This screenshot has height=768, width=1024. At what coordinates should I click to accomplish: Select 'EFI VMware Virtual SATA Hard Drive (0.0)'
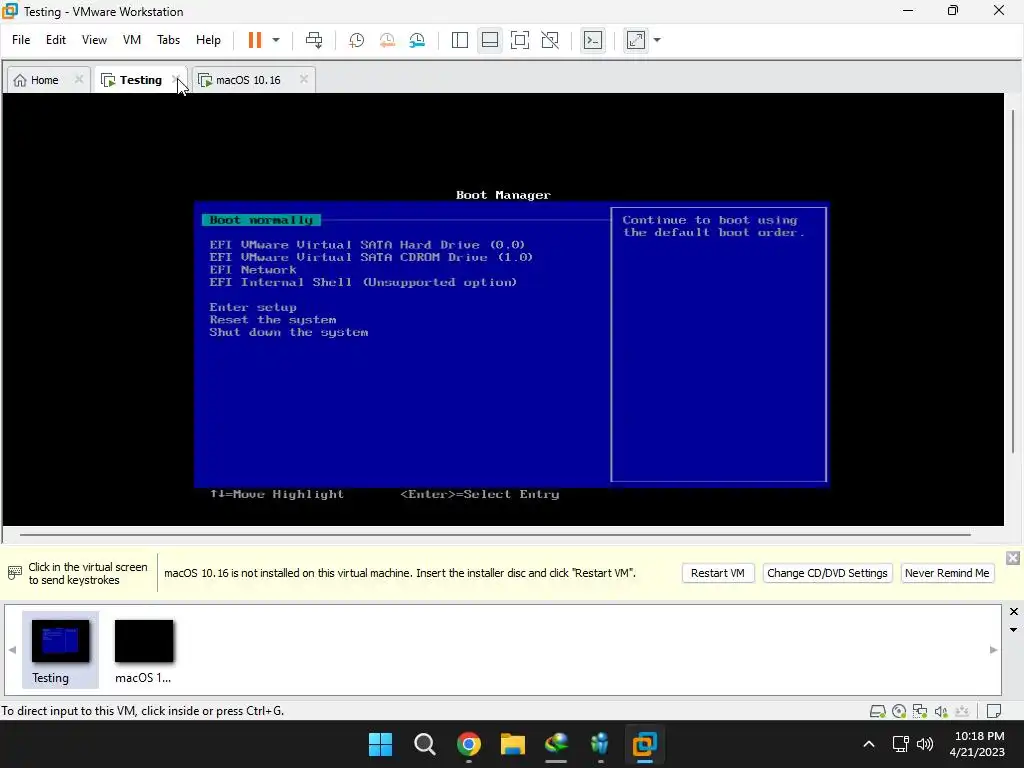pos(367,245)
